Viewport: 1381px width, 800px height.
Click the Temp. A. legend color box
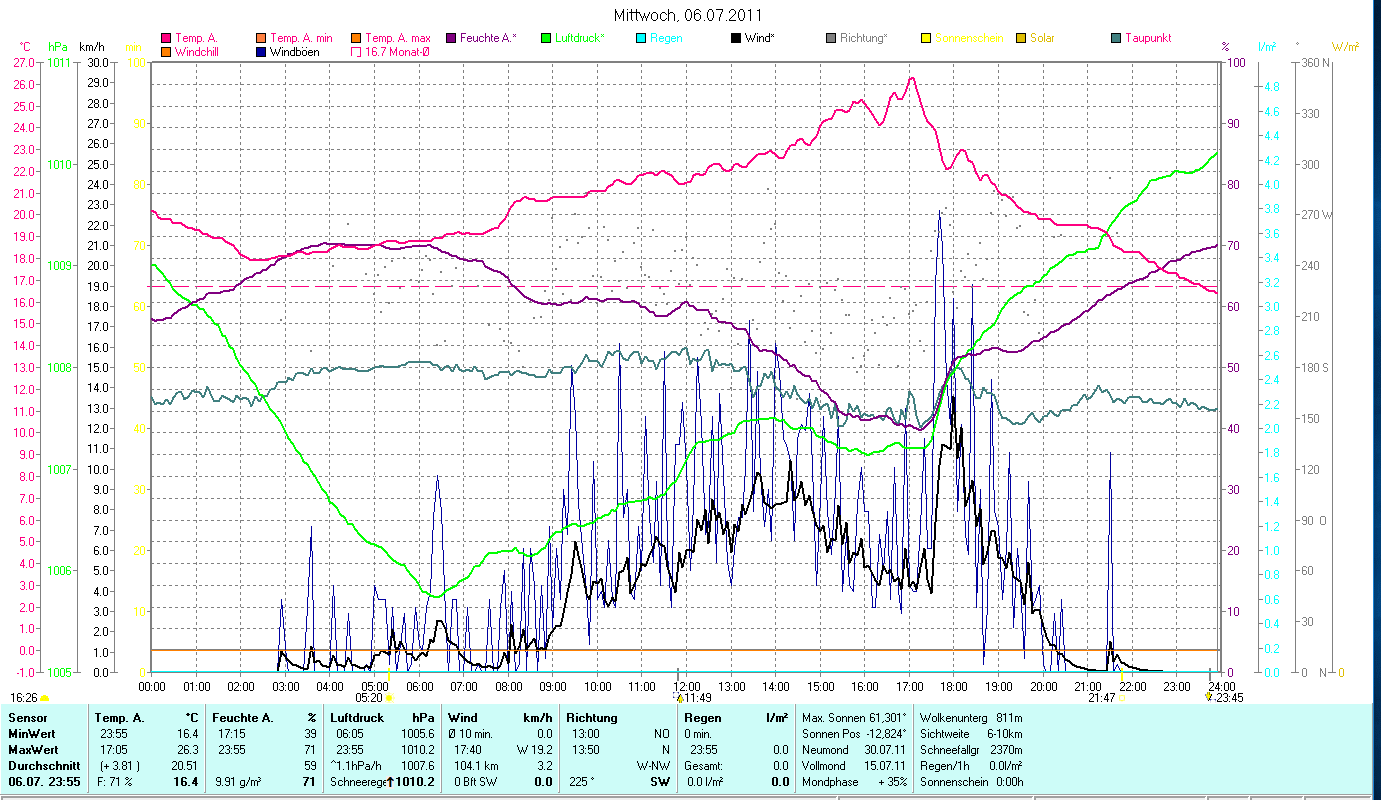(165, 38)
